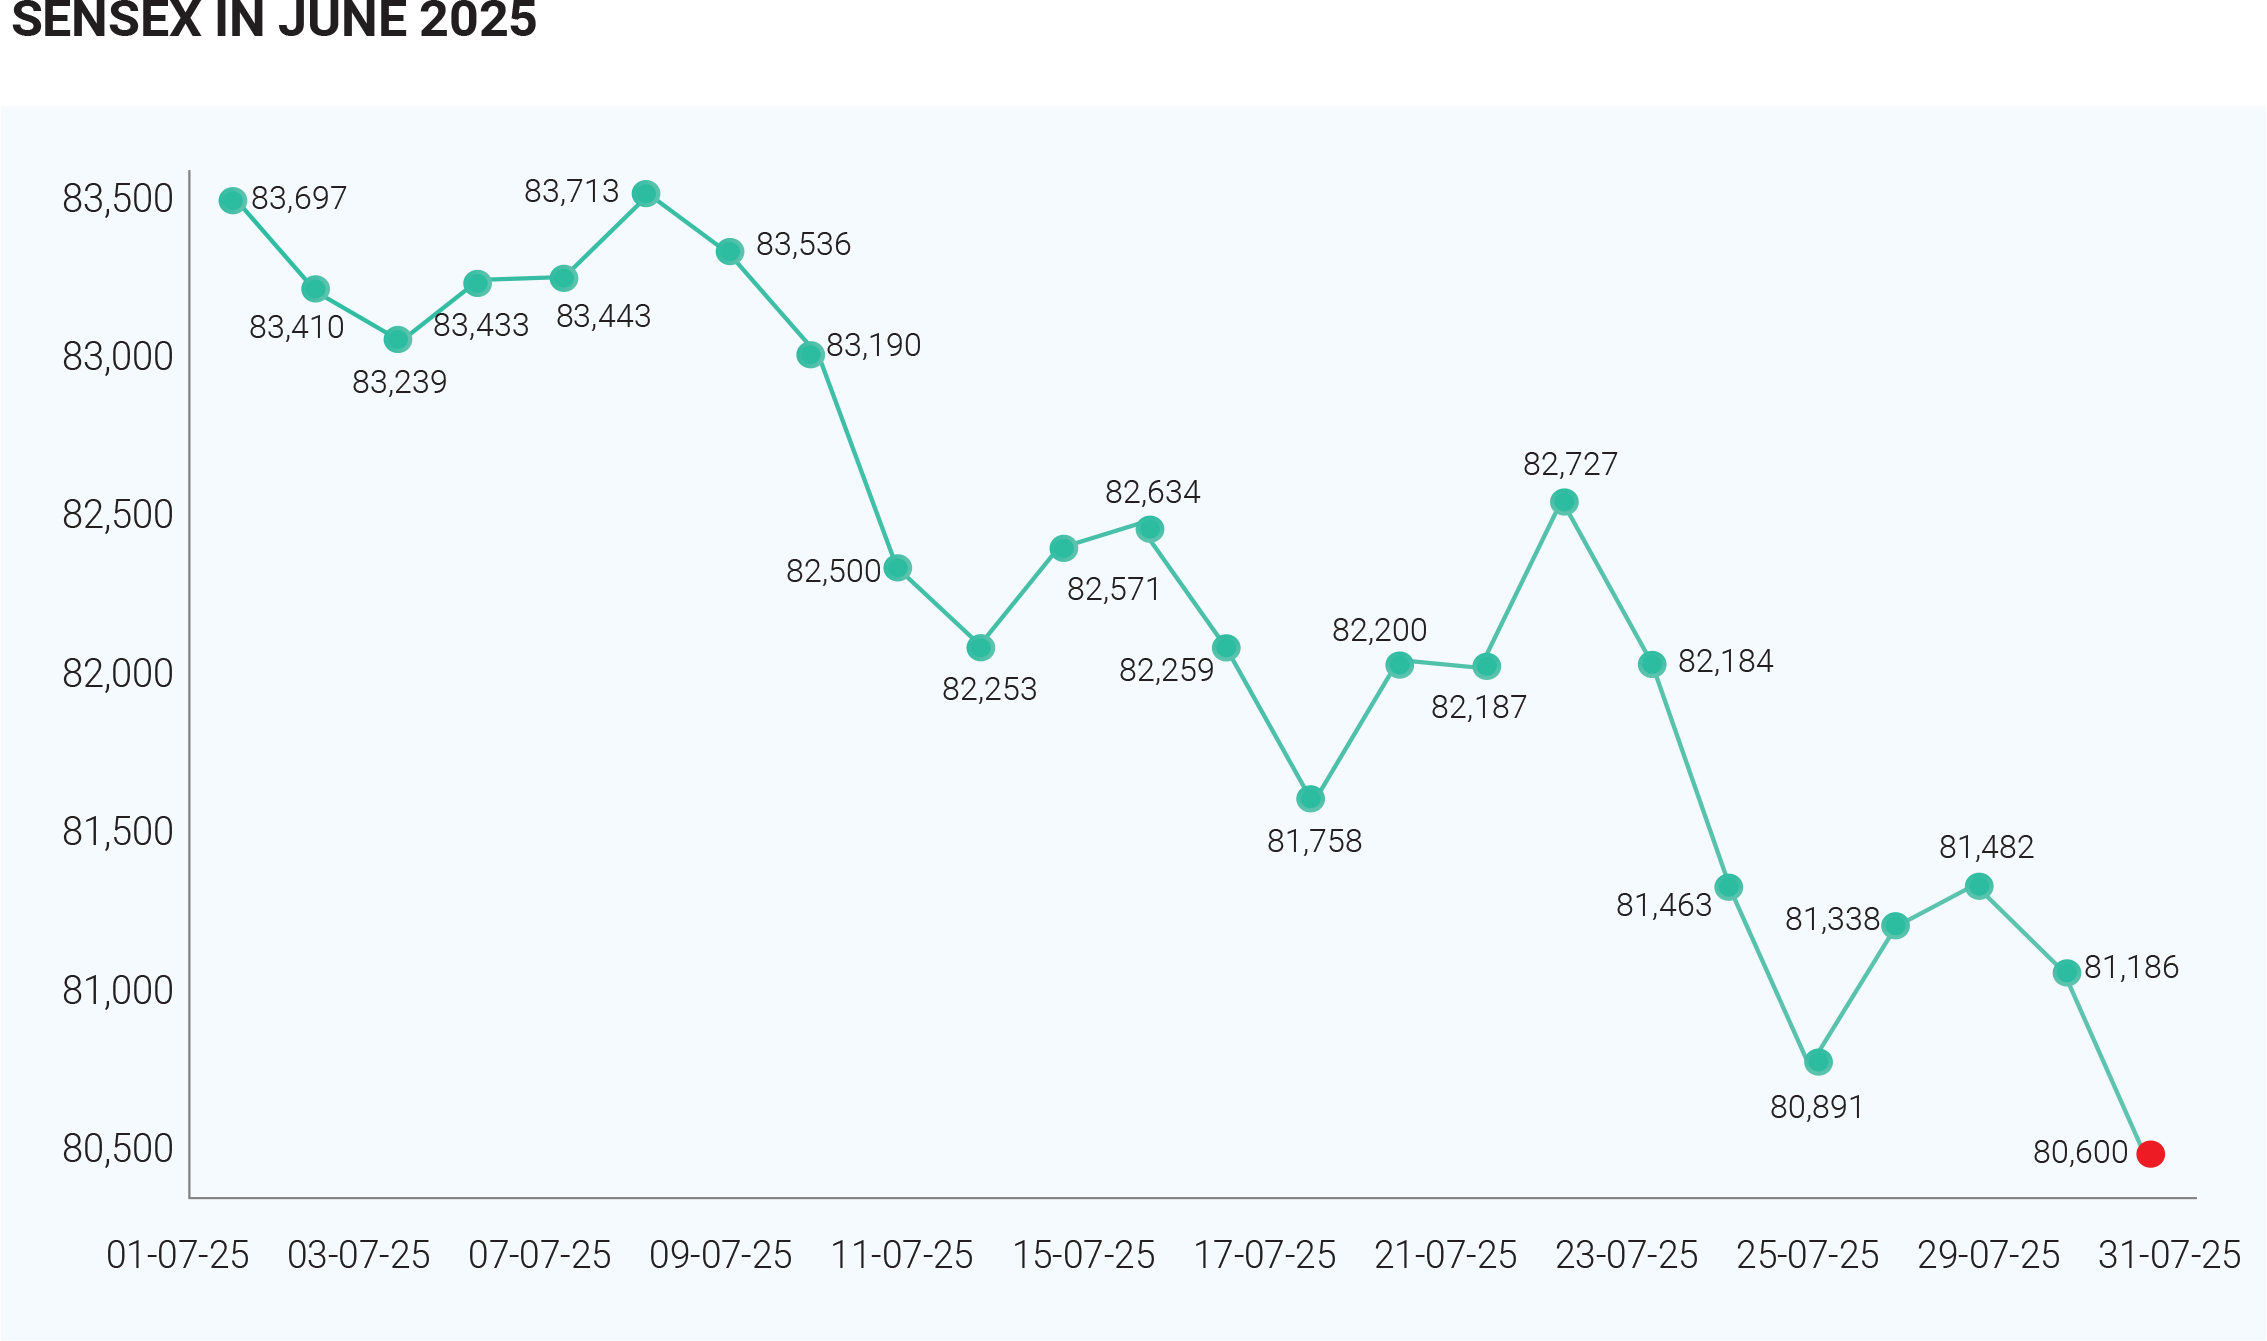The height and width of the screenshot is (1341, 2267).
Task: Select the 31-07-25 date axis label
Action: pyautogui.click(x=2169, y=1255)
